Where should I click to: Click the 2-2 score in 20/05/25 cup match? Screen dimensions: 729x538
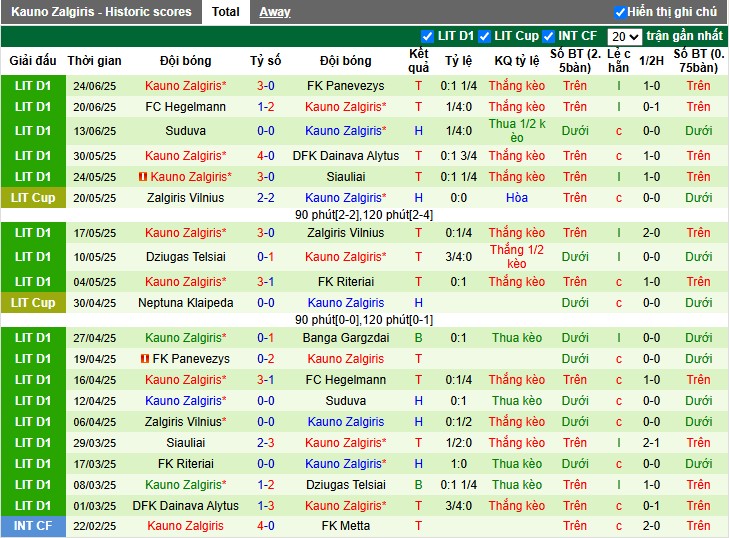(265, 198)
